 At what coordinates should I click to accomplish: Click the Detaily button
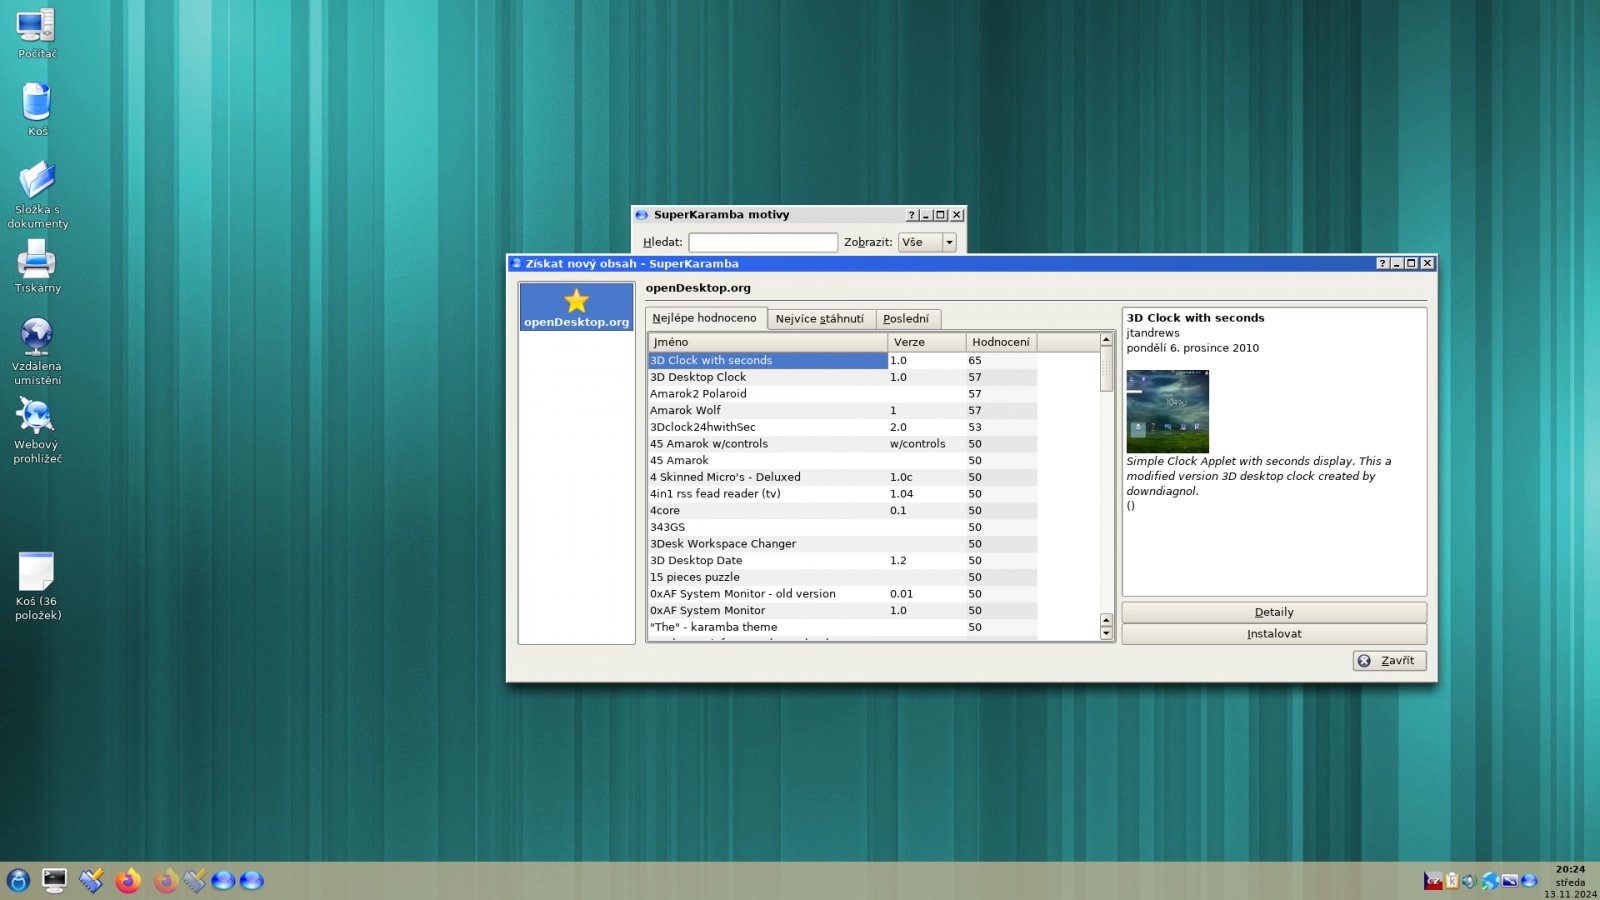[x=1274, y=612]
